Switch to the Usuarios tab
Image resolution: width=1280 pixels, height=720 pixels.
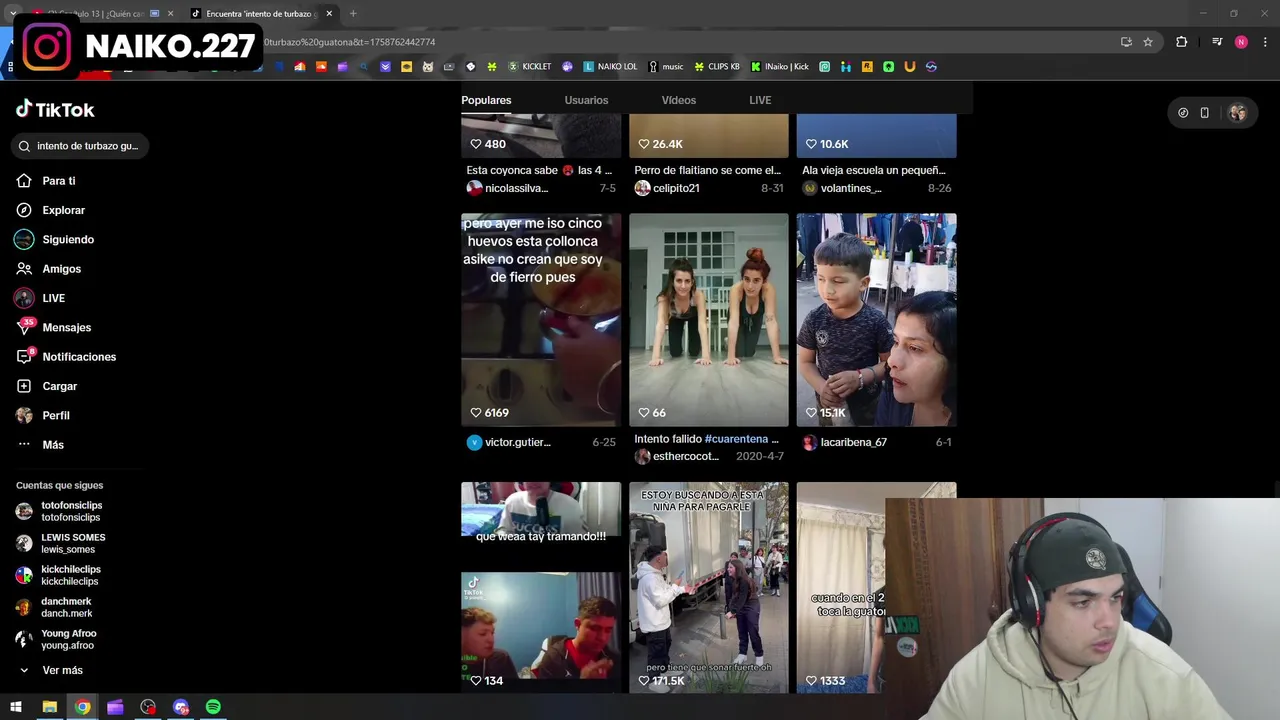pos(586,100)
